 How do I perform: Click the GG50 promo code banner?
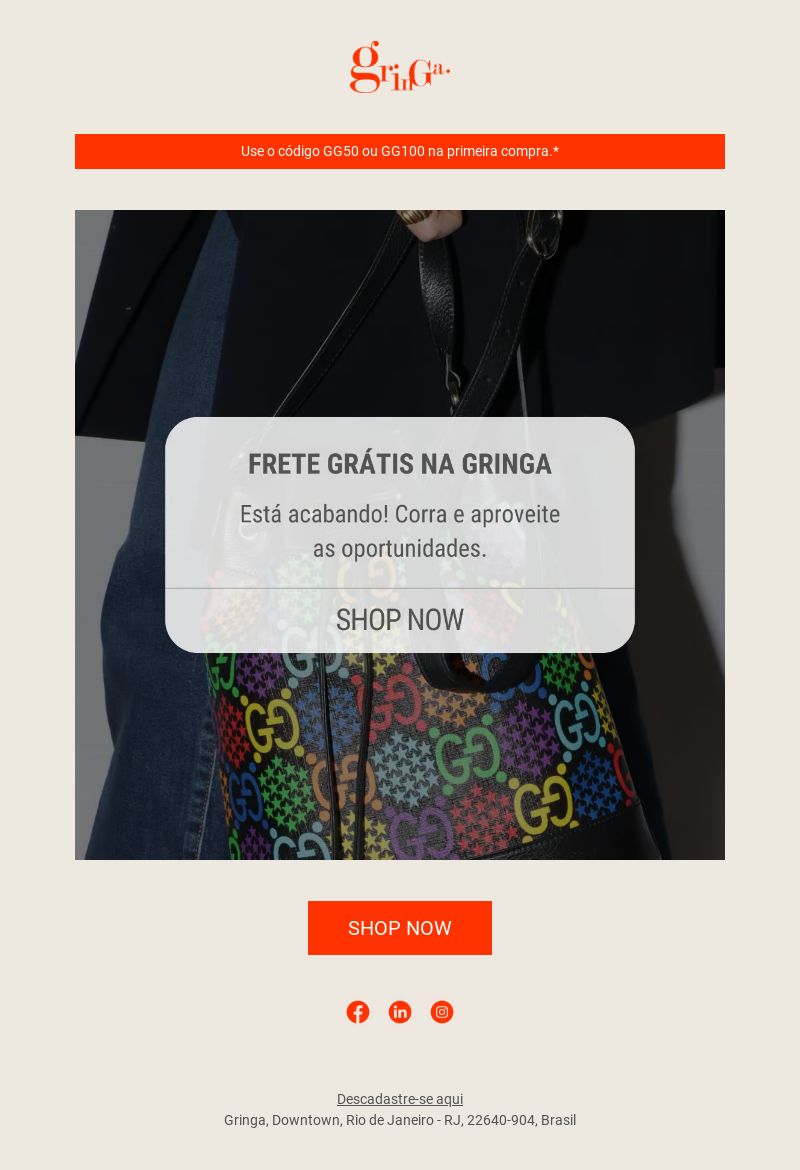(400, 151)
